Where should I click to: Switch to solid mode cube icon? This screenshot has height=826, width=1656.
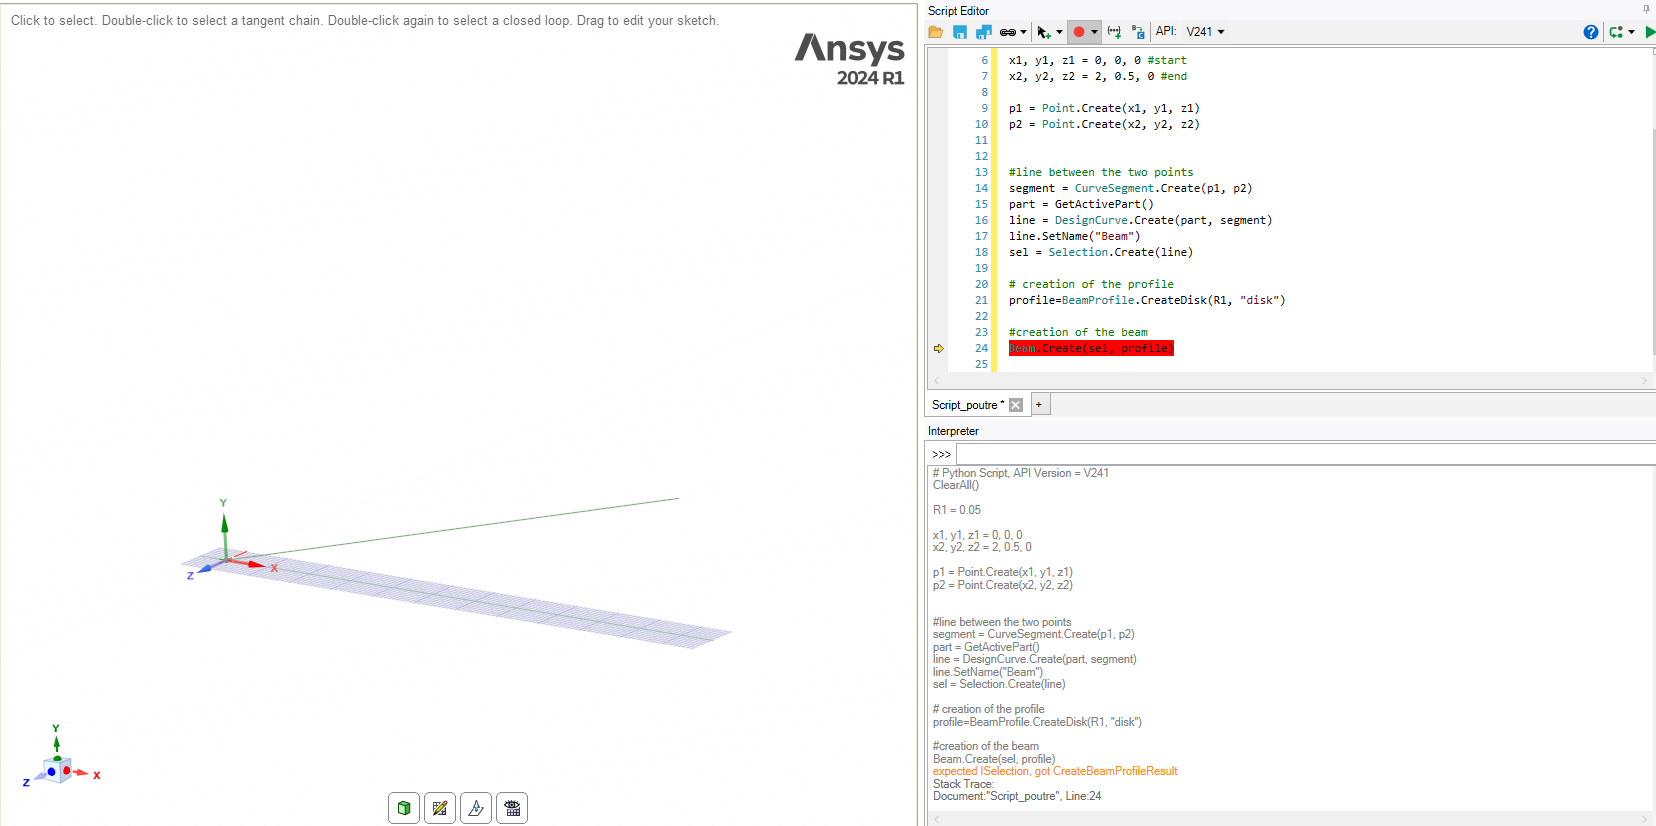[x=404, y=808]
